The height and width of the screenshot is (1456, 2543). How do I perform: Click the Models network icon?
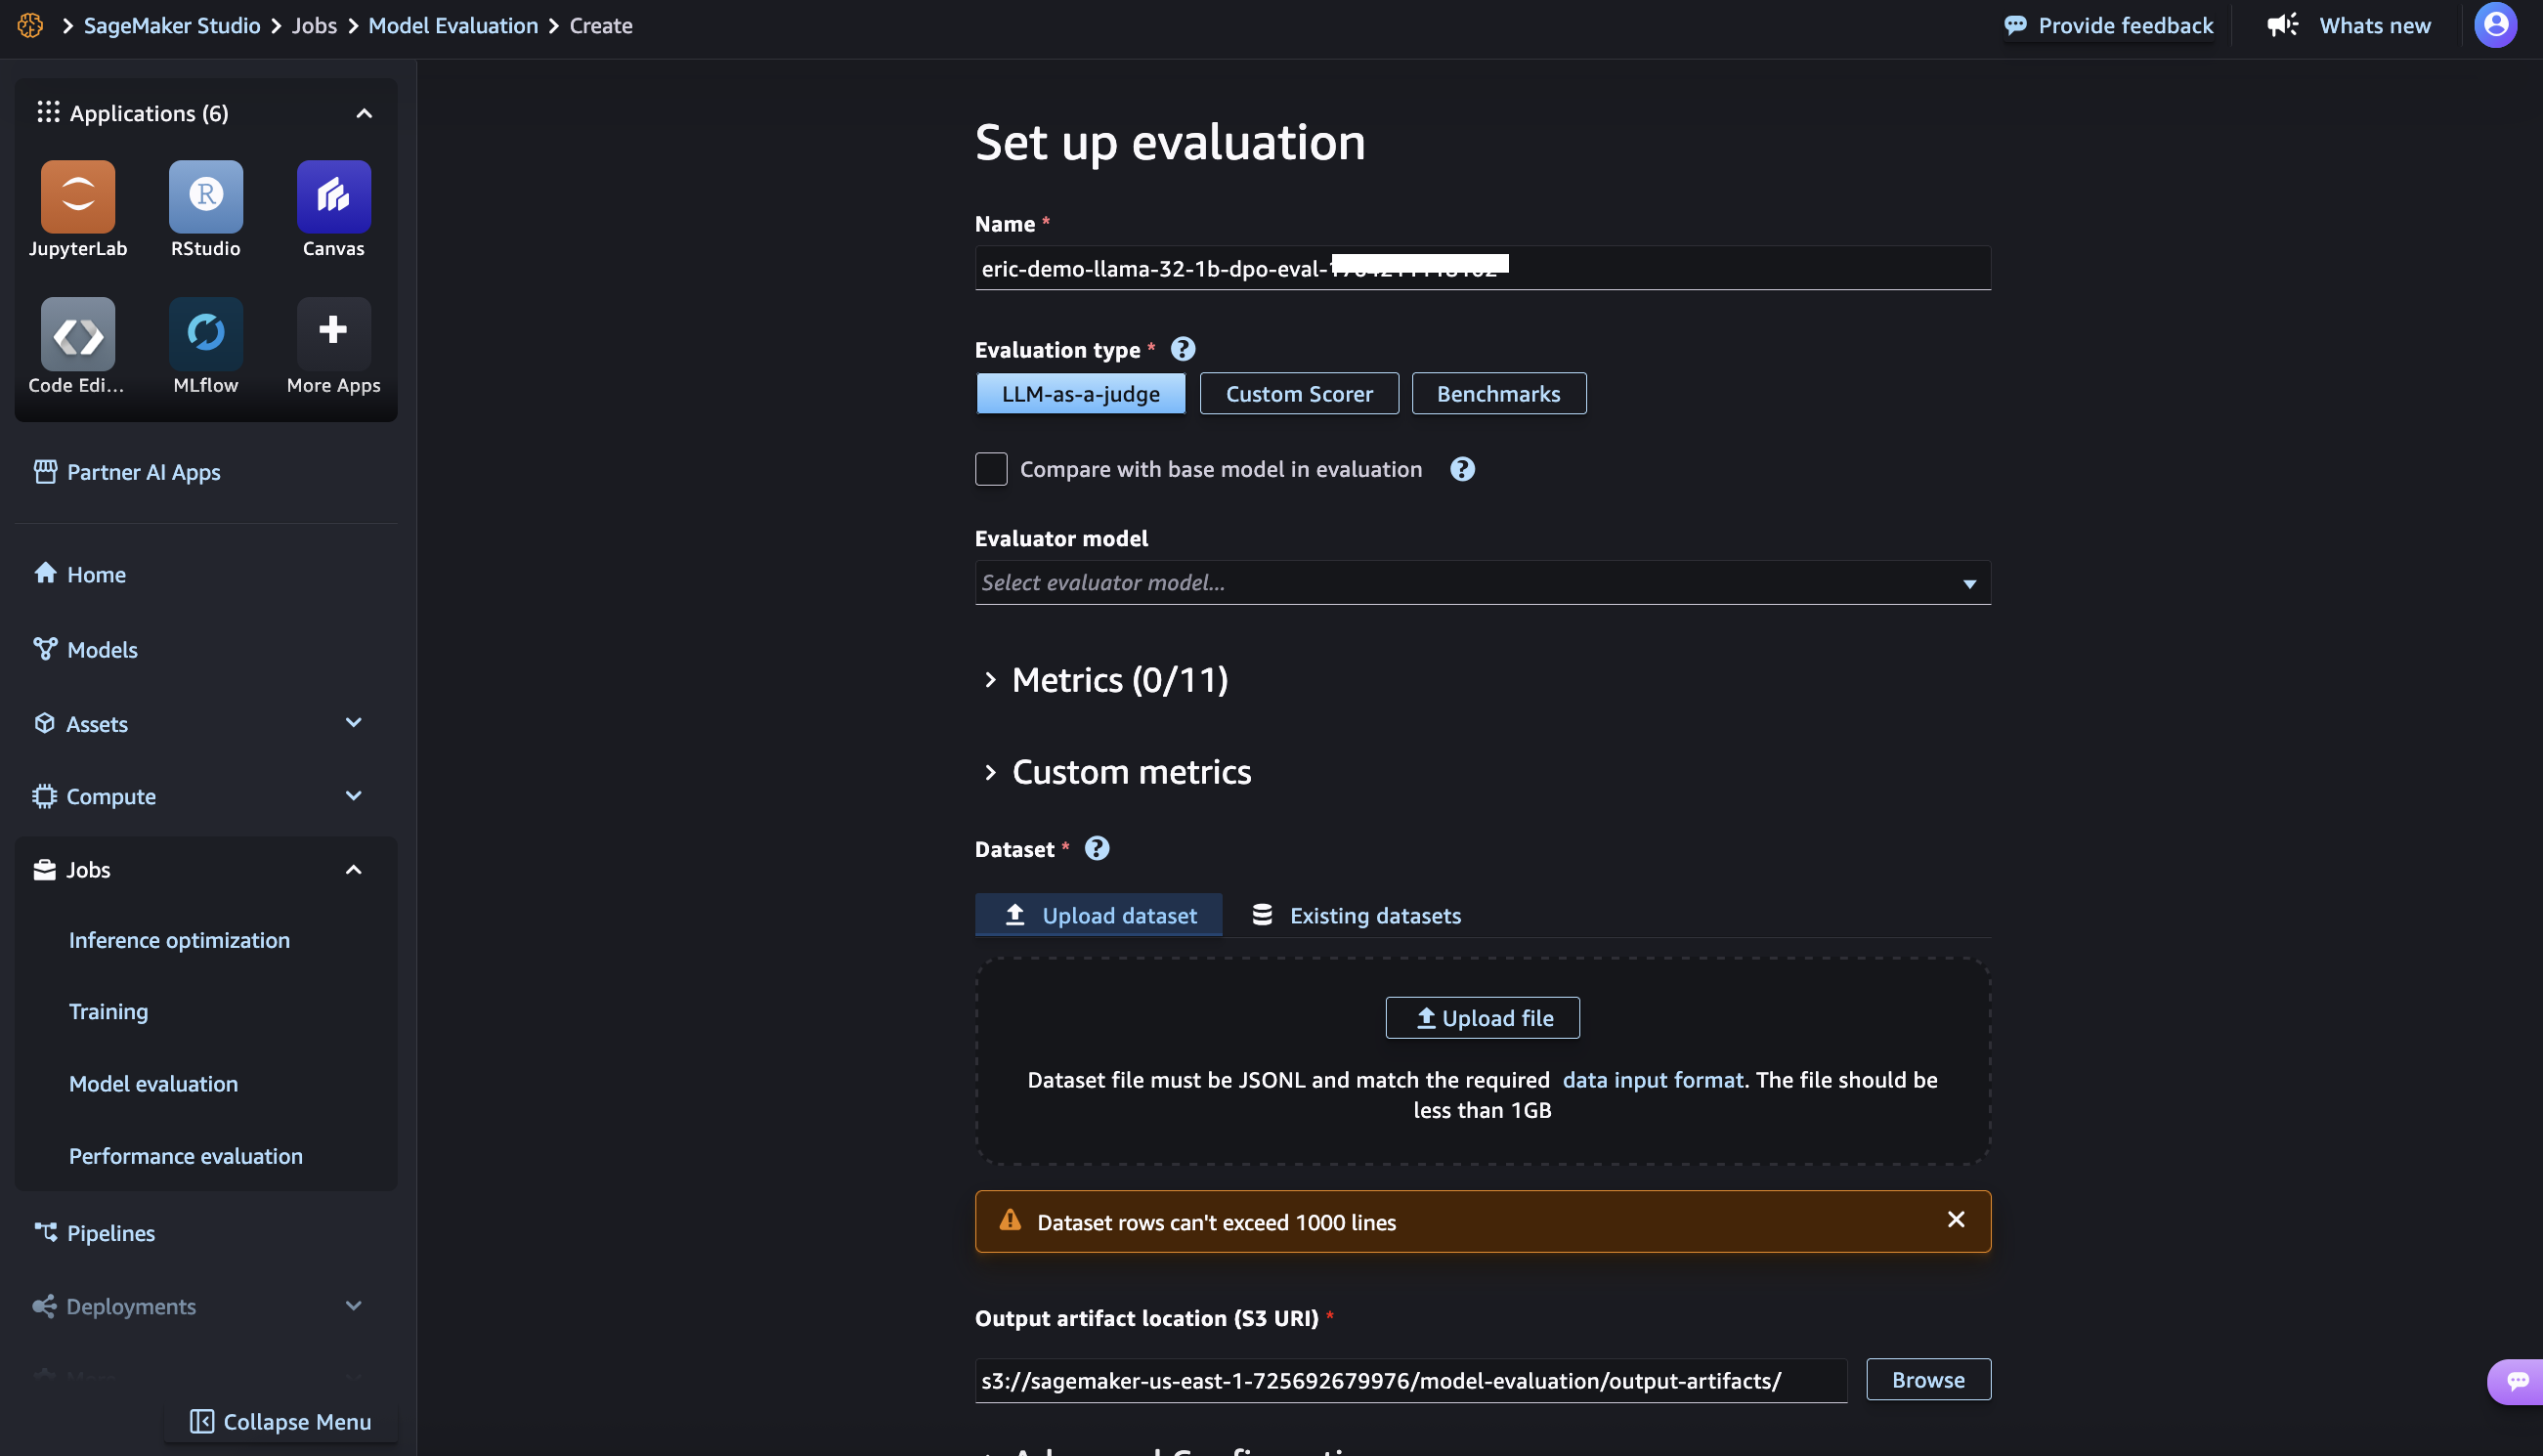click(x=45, y=649)
